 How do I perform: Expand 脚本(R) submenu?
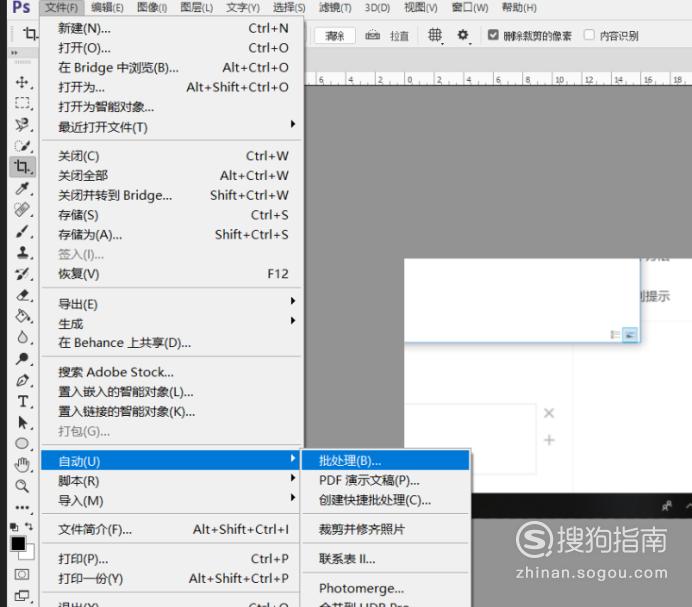tap(293, 478)
